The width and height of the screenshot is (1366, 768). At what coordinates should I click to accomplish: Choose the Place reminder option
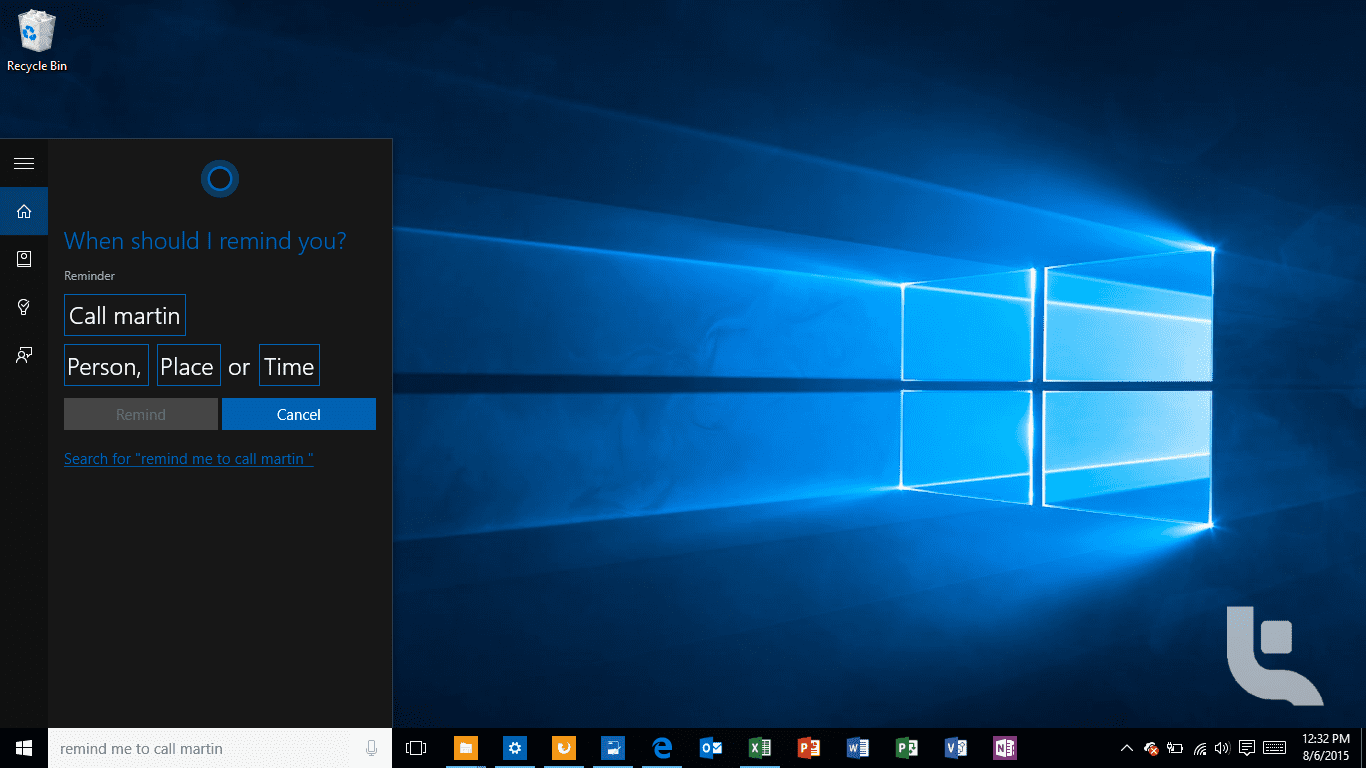click(x=189, y=366)
